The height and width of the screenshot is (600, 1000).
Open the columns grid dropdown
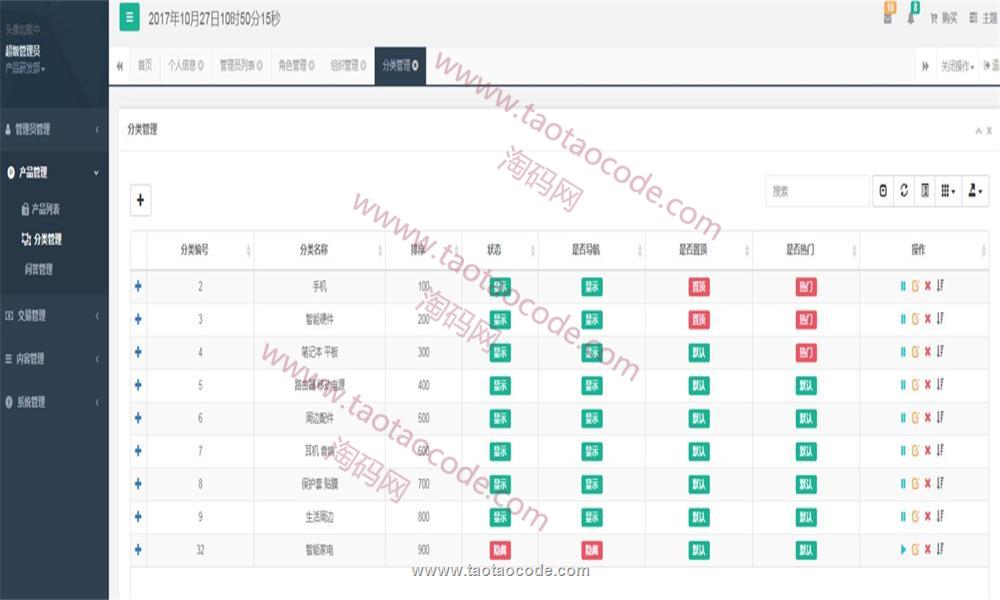947,191
